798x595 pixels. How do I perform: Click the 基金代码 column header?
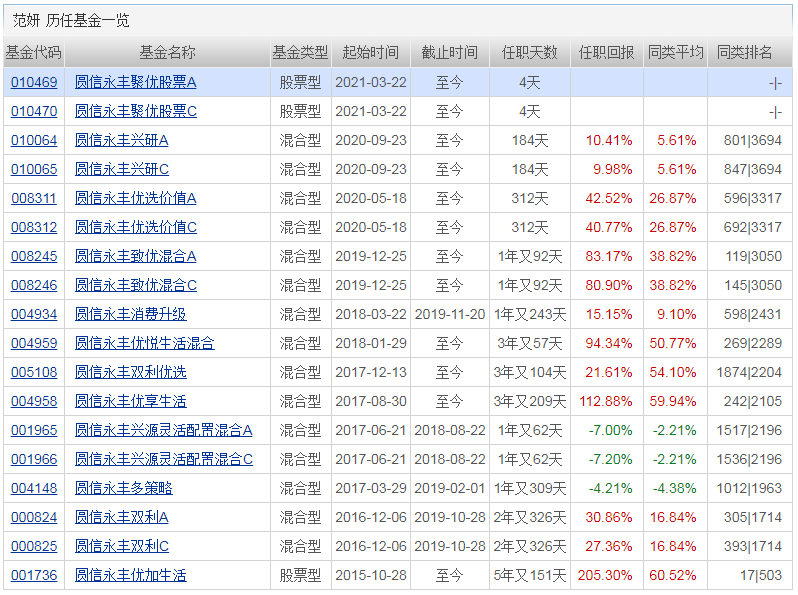[34, 52]
